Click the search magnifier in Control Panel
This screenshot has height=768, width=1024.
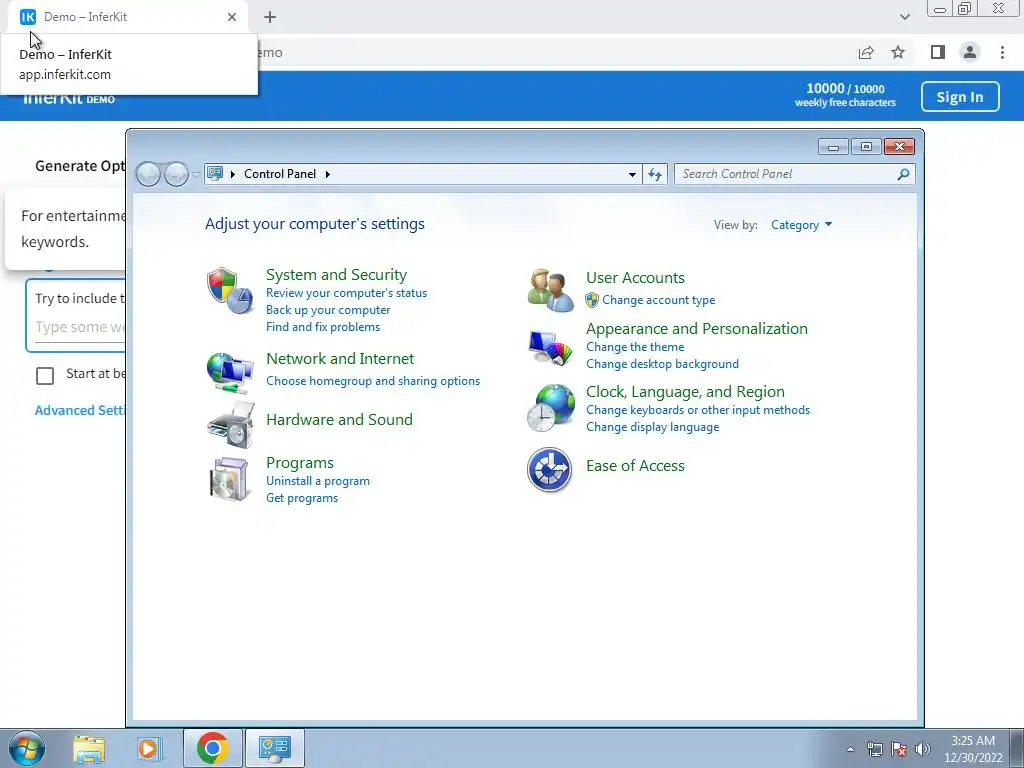point(903,174)
